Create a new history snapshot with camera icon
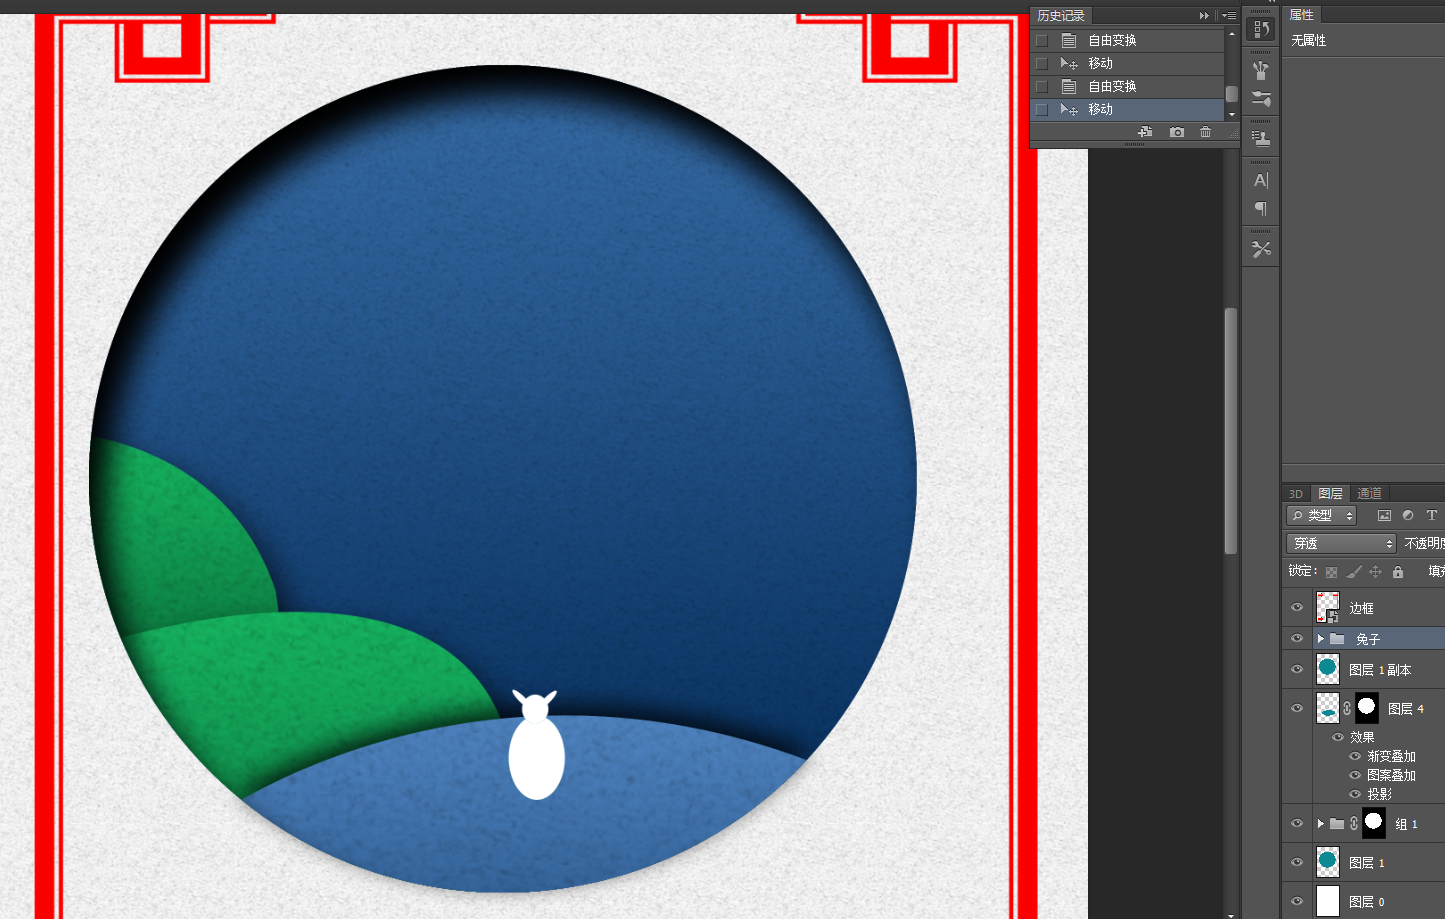The width and height of the screenshot is (1445, 919). [x=1177, y=132]
